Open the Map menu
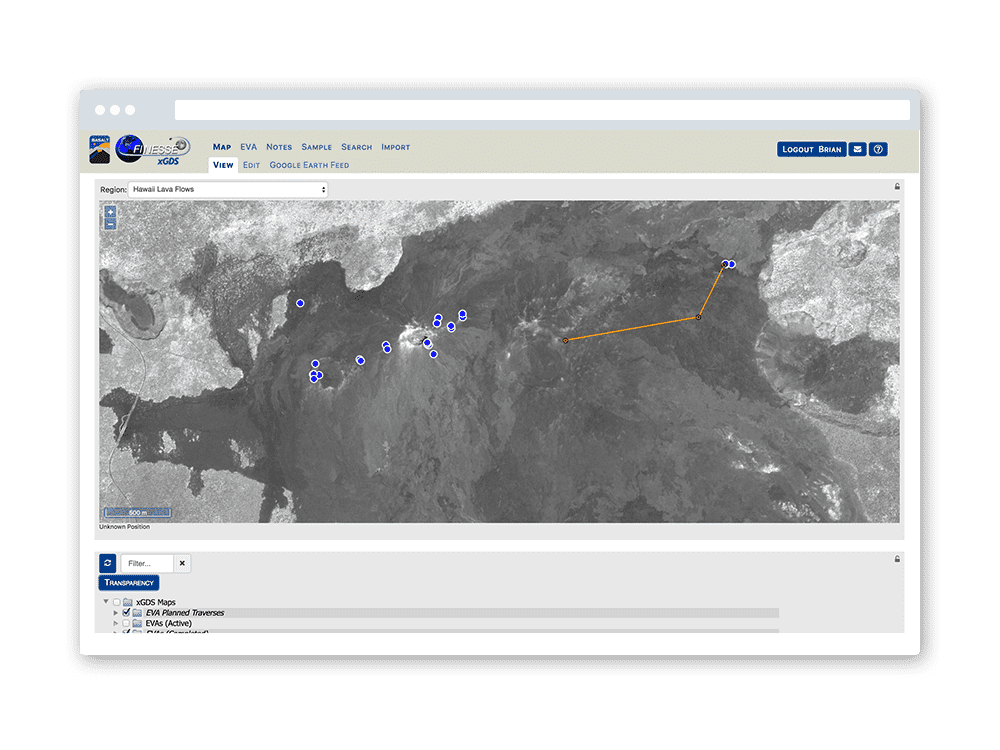Viewport: 1000px width, 750px height. (x=222, y=147)
